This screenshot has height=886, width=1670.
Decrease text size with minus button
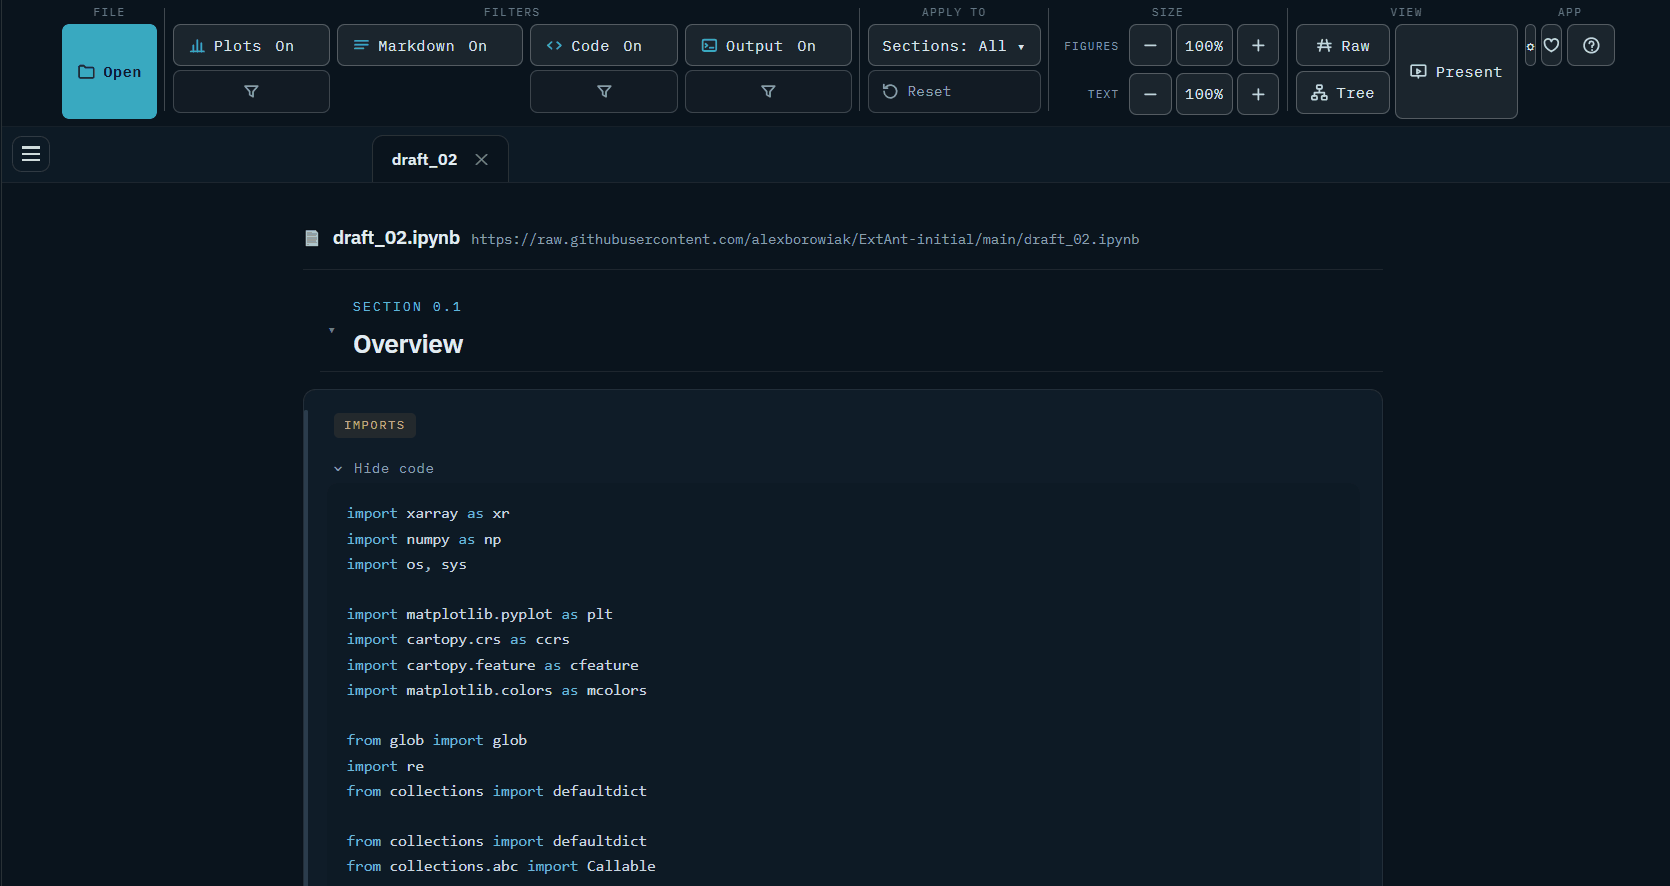pos(1150,94)
